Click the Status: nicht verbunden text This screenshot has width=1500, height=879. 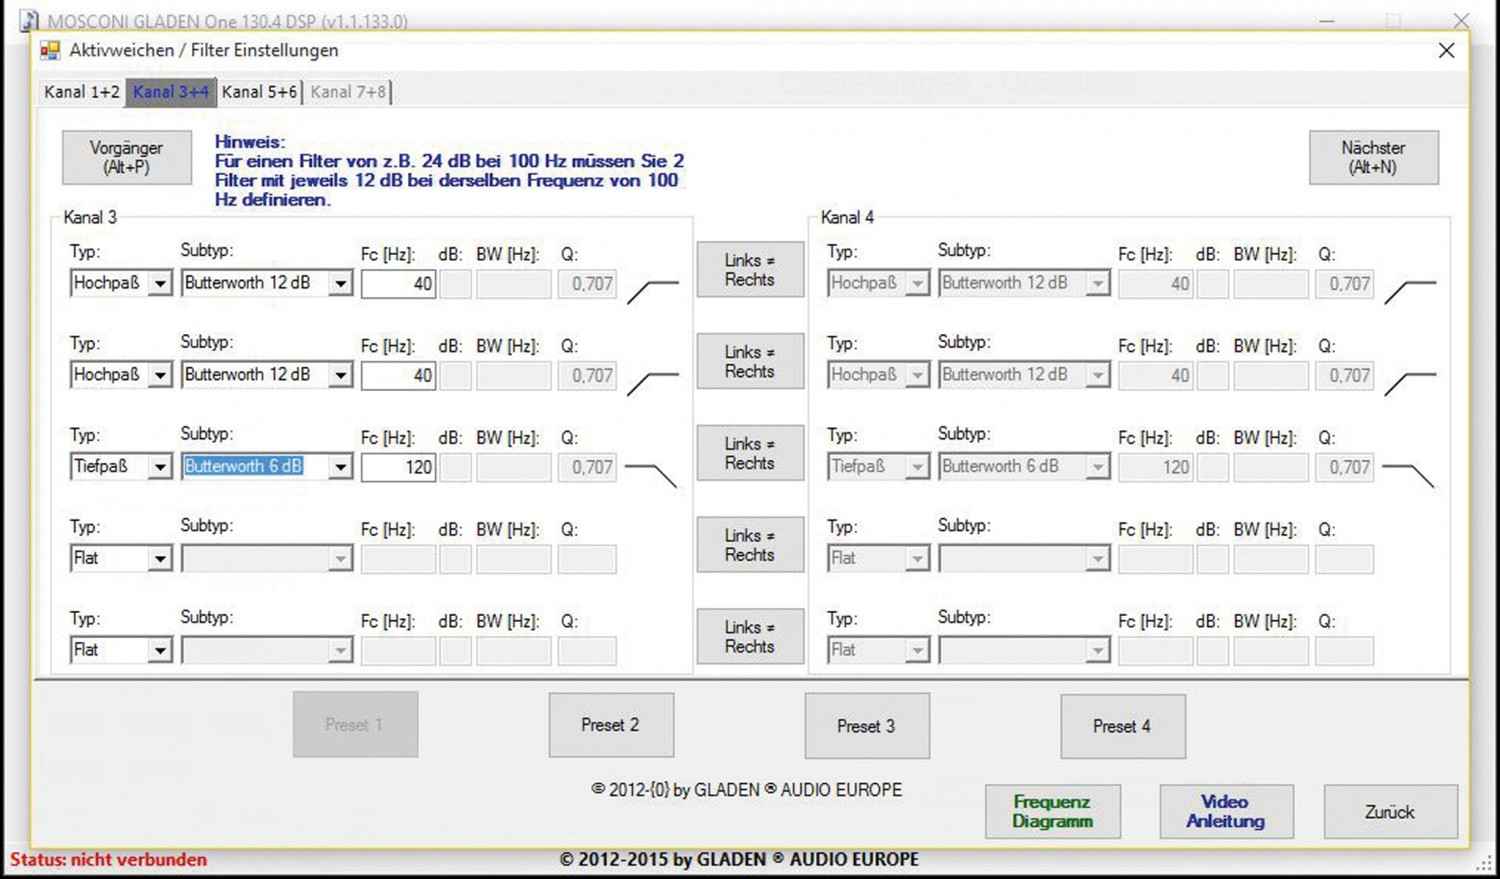[x=108, y=859]
